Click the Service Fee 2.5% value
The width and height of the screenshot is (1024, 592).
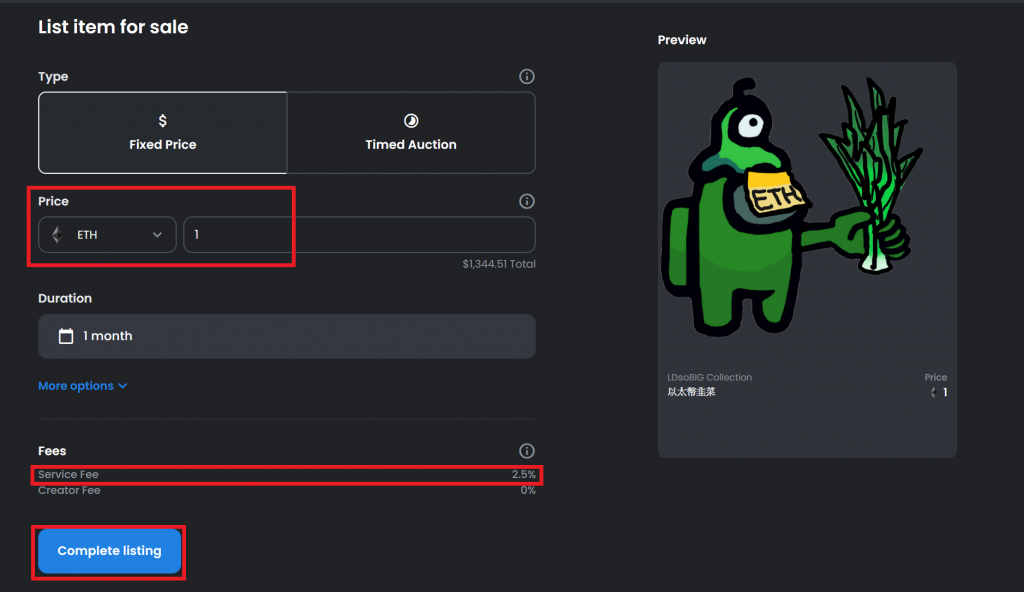[523, 474]
